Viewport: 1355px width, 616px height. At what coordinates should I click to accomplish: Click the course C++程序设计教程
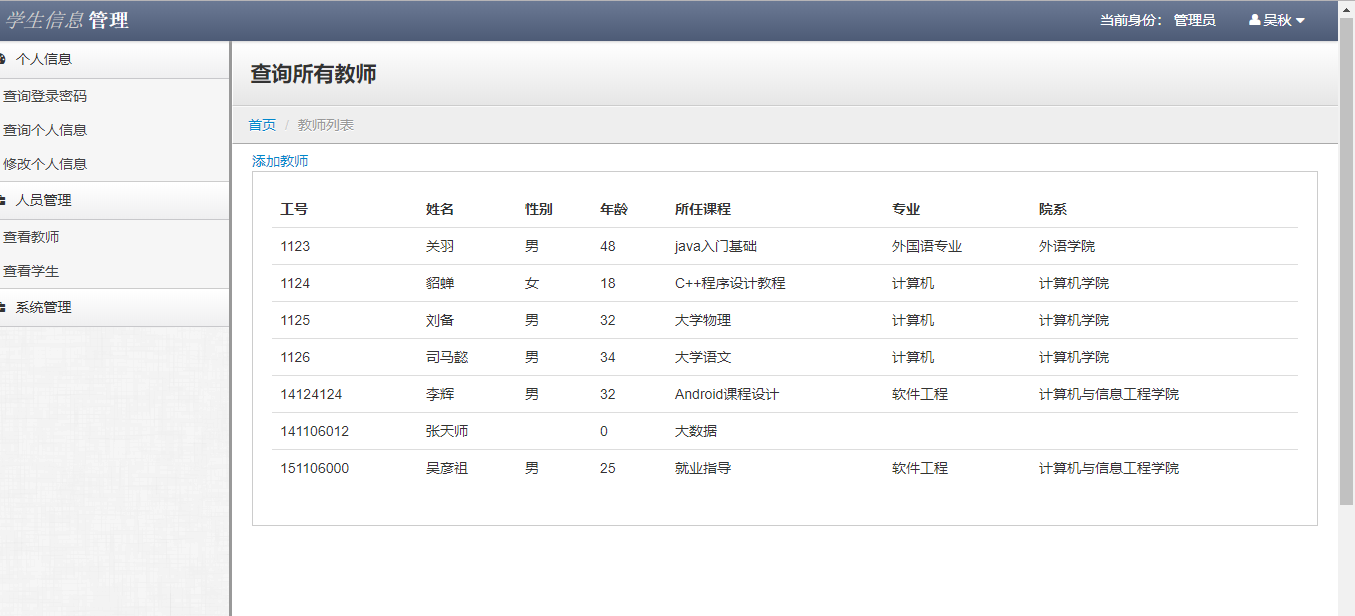click(730, 283)
